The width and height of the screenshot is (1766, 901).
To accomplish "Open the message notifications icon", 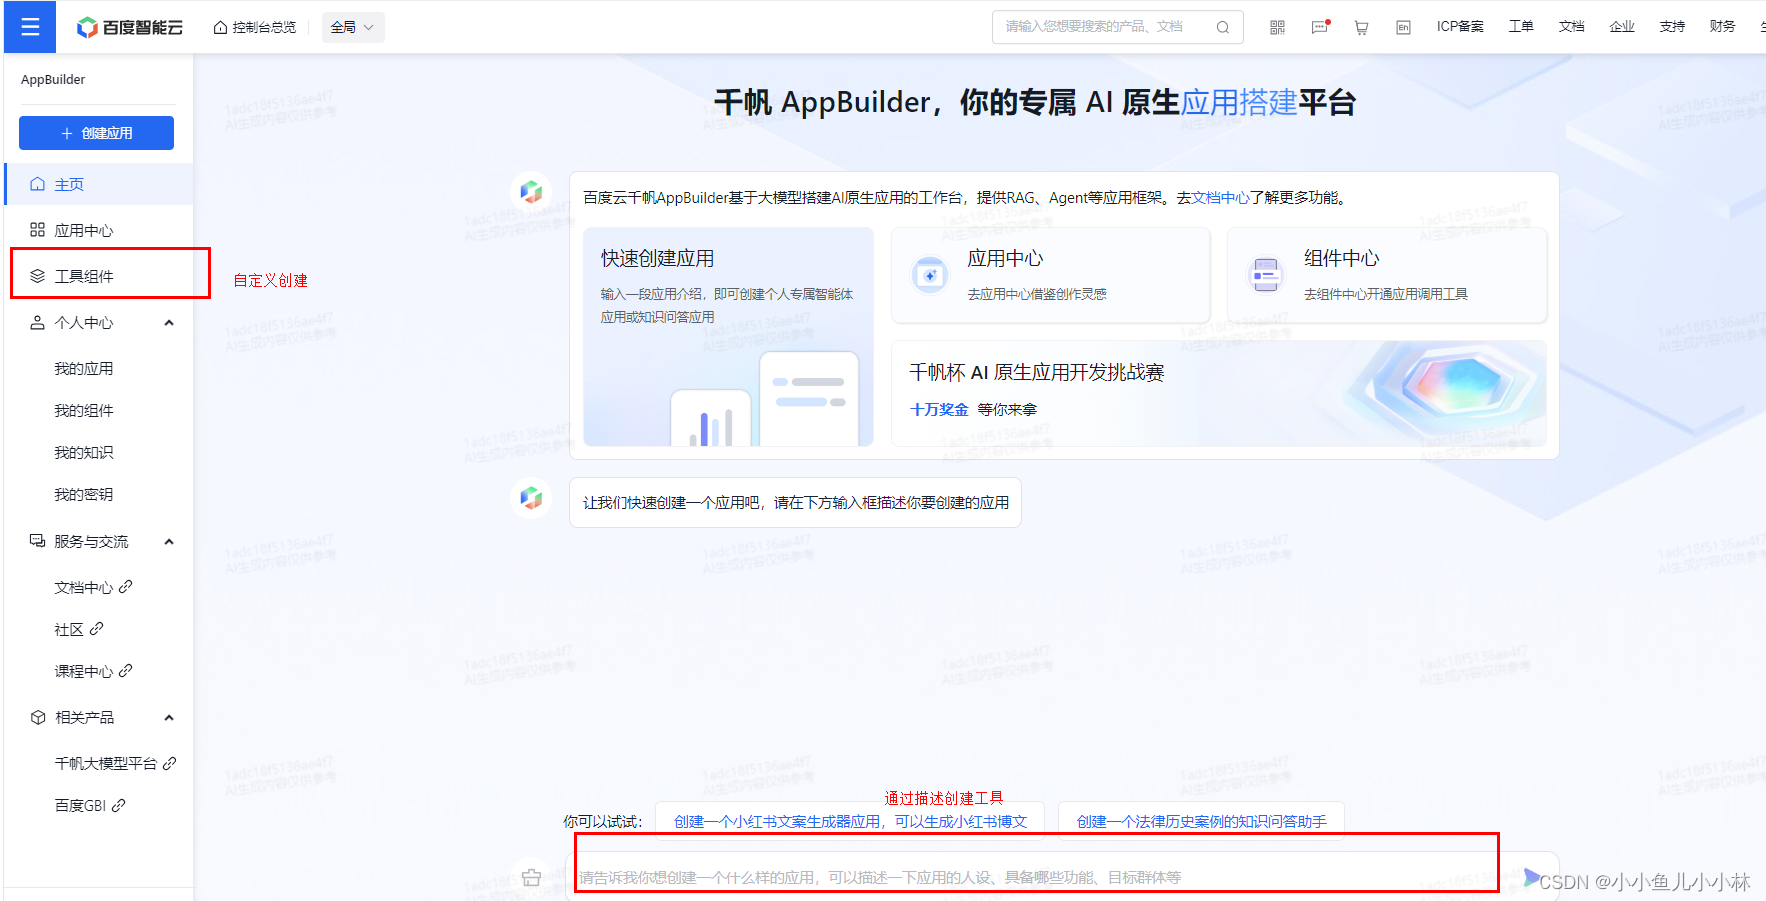I will [x=1320, y=27].
